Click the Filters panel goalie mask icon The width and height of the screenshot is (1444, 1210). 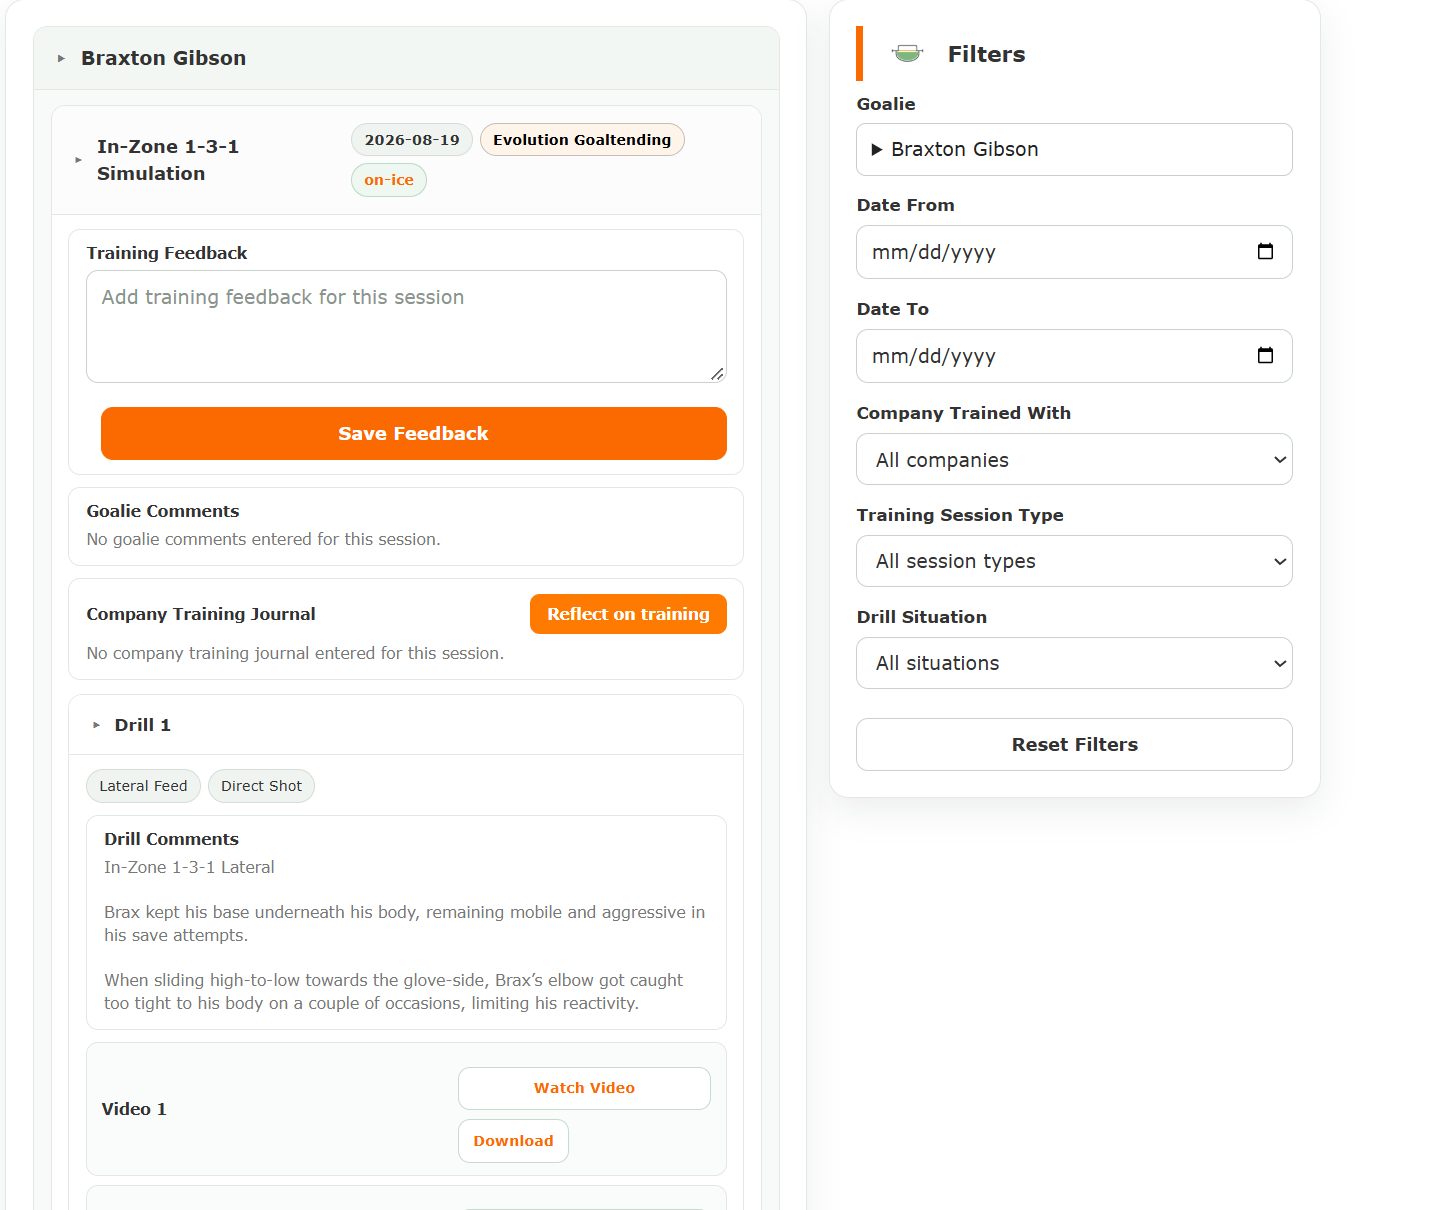click(x=907, y=54)
